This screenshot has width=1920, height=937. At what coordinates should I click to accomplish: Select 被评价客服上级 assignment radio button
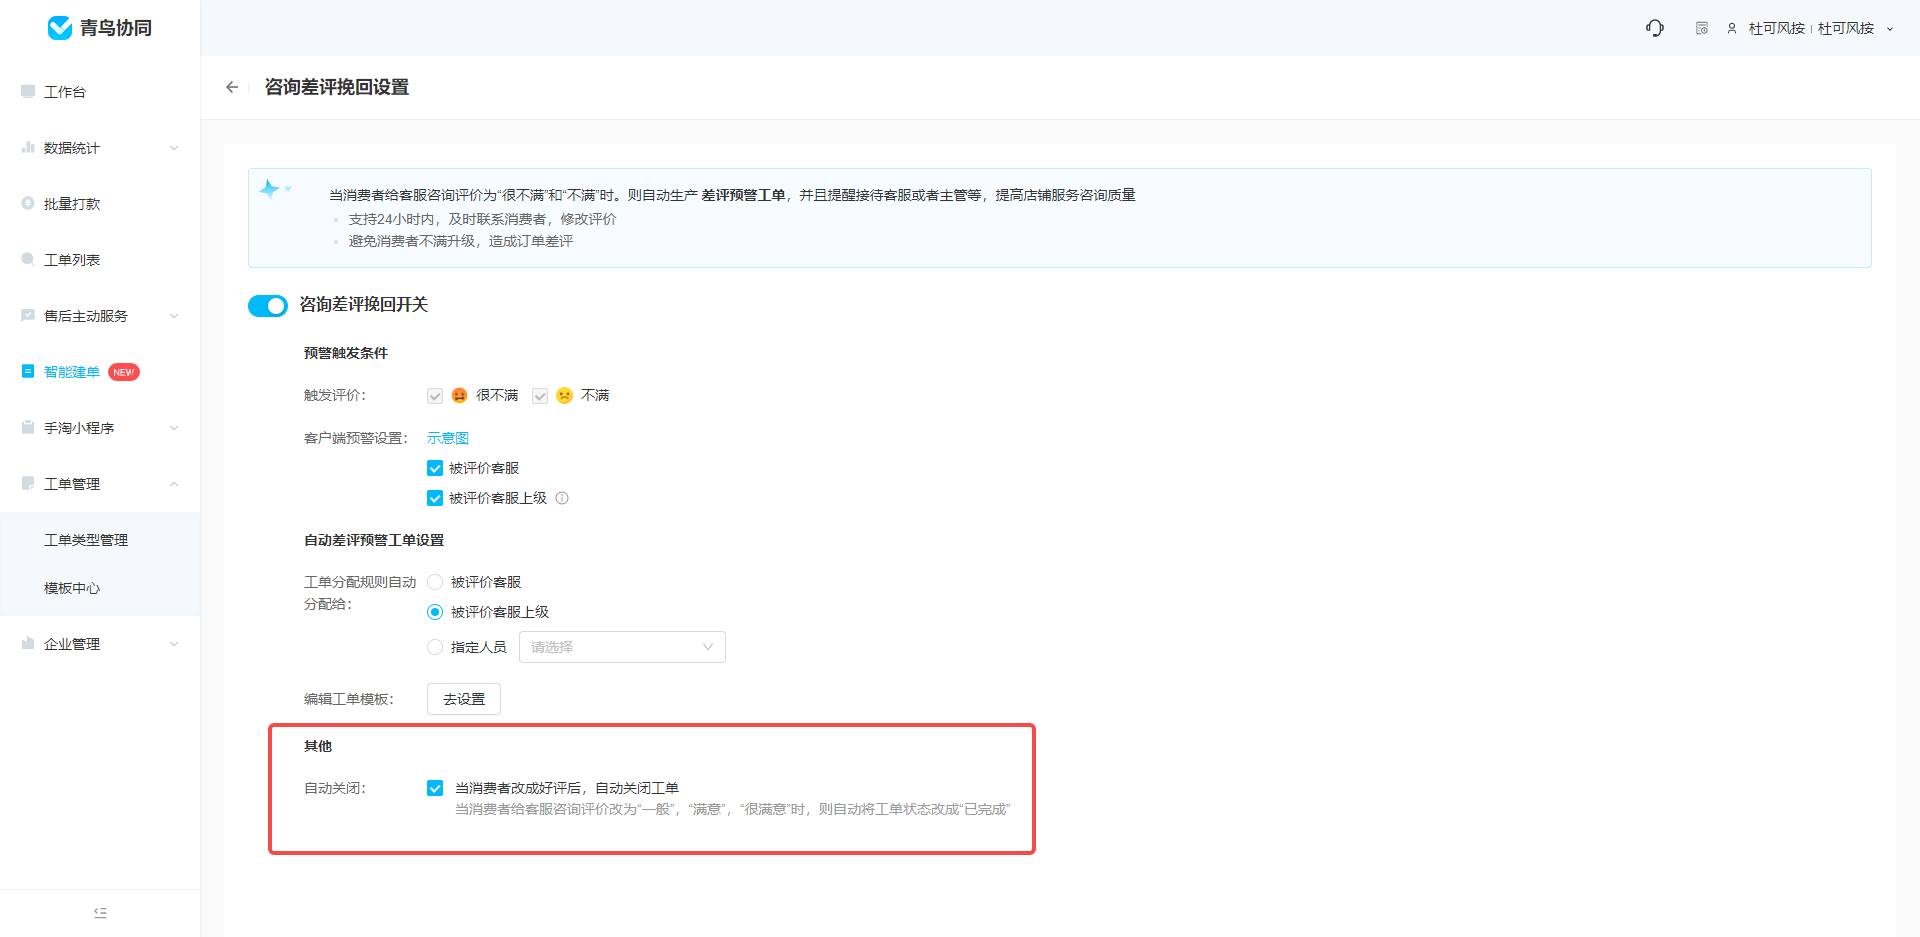point(435,612)
